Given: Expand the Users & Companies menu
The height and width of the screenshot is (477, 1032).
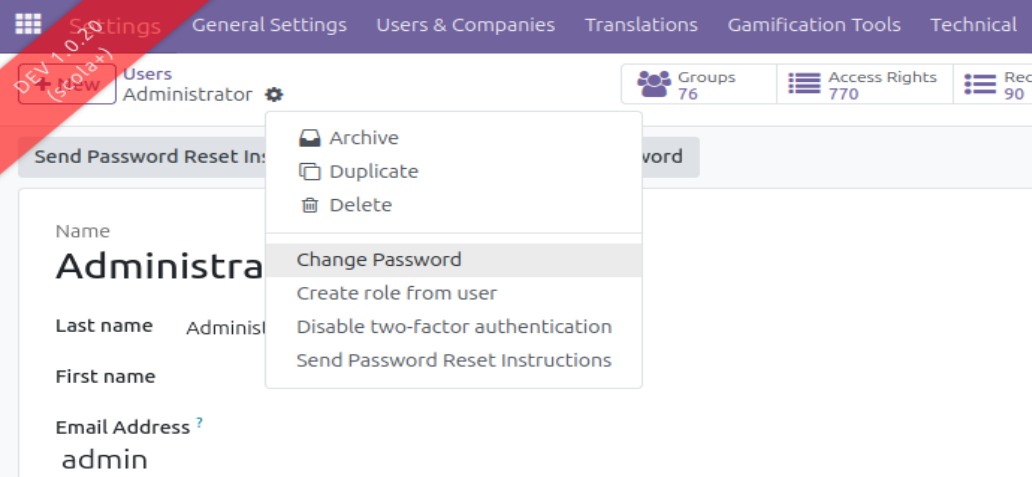Looking at the screenshot, I should coord(465,25).
